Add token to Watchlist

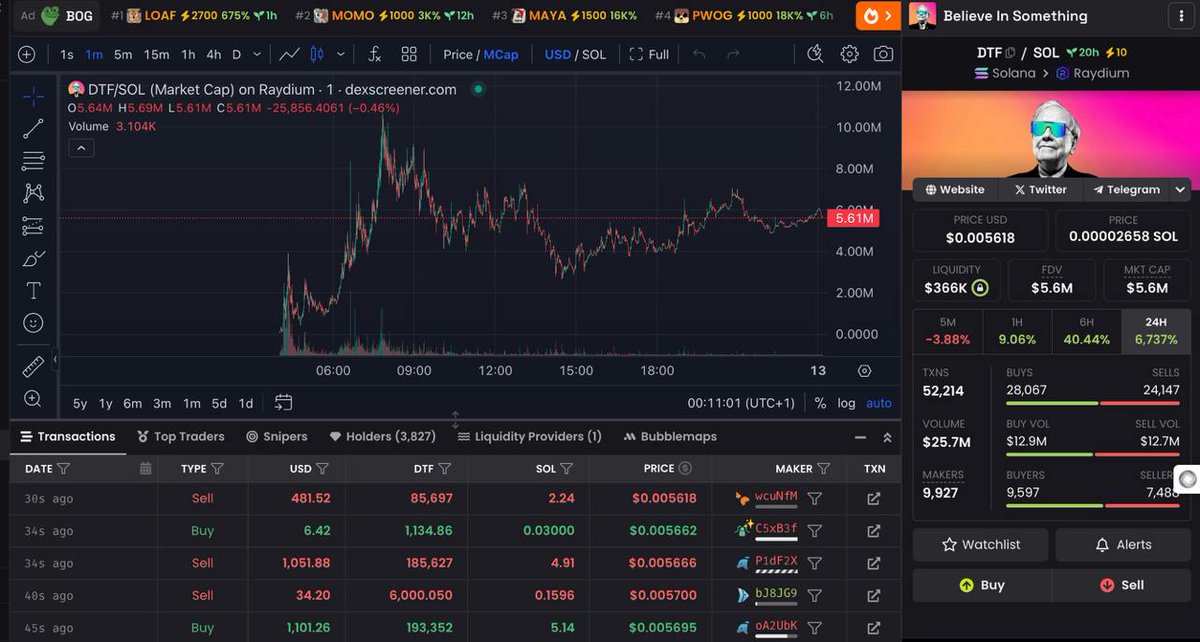[x=980, y=545]
